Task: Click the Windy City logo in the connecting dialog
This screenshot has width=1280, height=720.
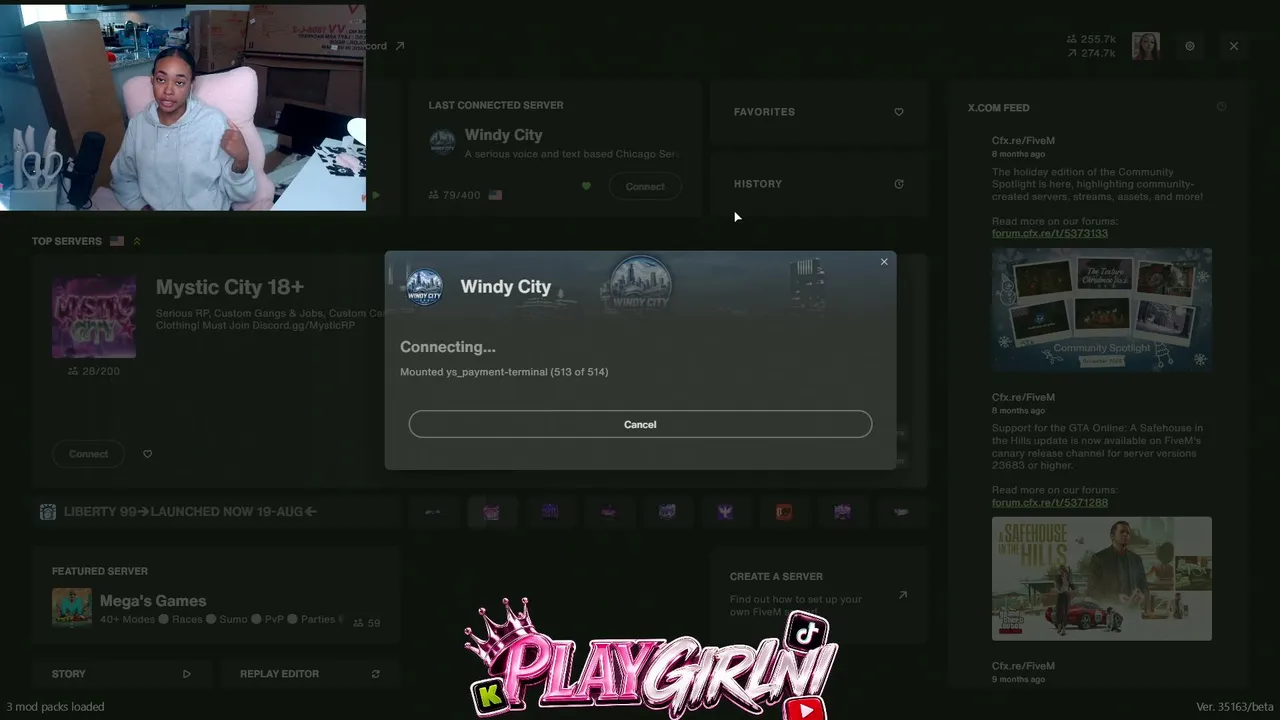Action: point(424,287)
